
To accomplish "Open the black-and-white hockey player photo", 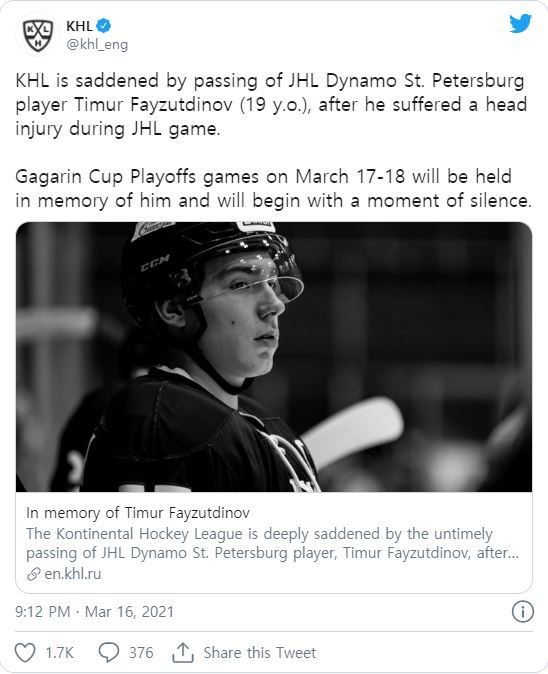I will [x=274, y=357].
